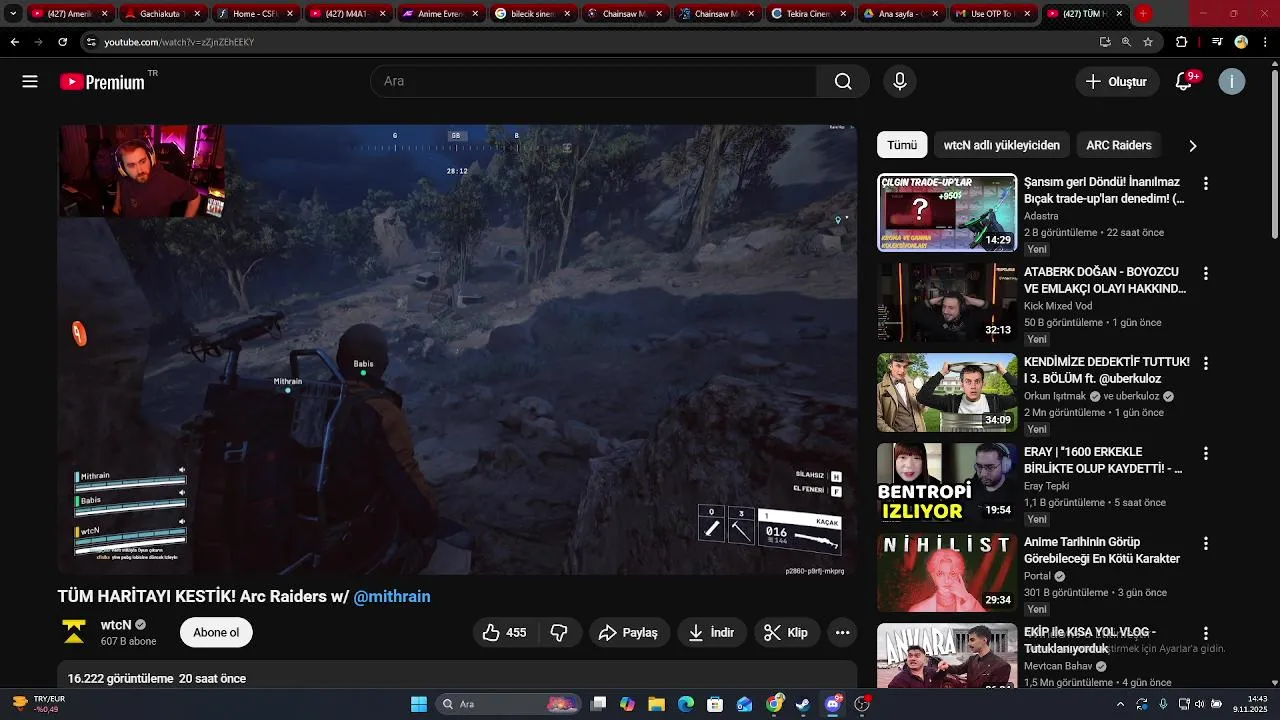Click the video player area
Screen dimensions: 1280x720
pos(457,350)
